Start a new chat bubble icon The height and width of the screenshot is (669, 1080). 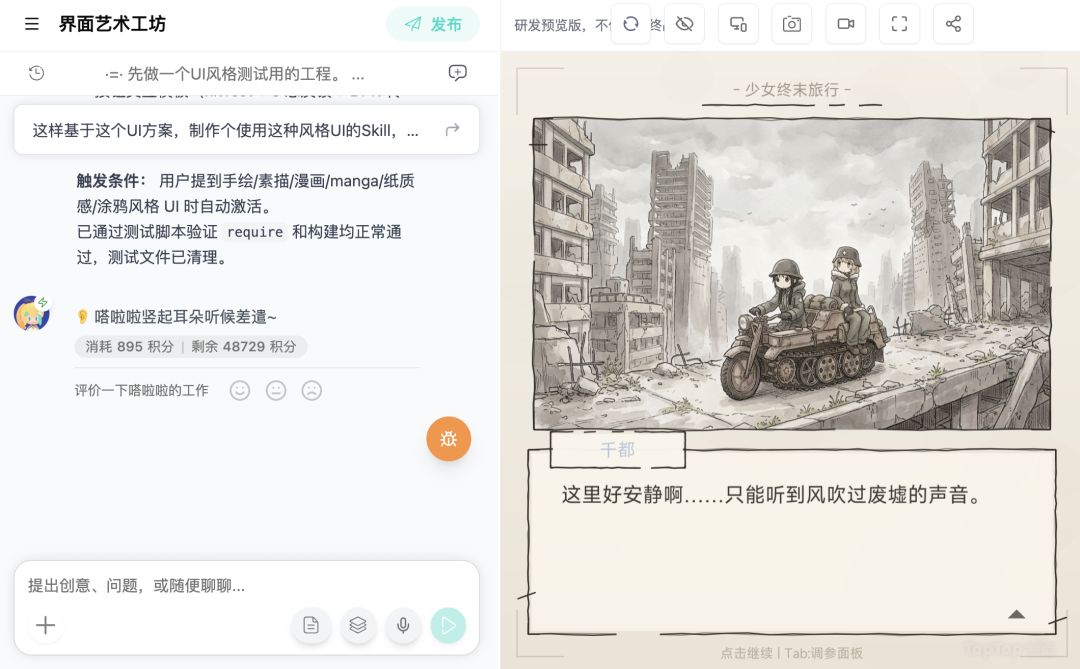point(457,73)
